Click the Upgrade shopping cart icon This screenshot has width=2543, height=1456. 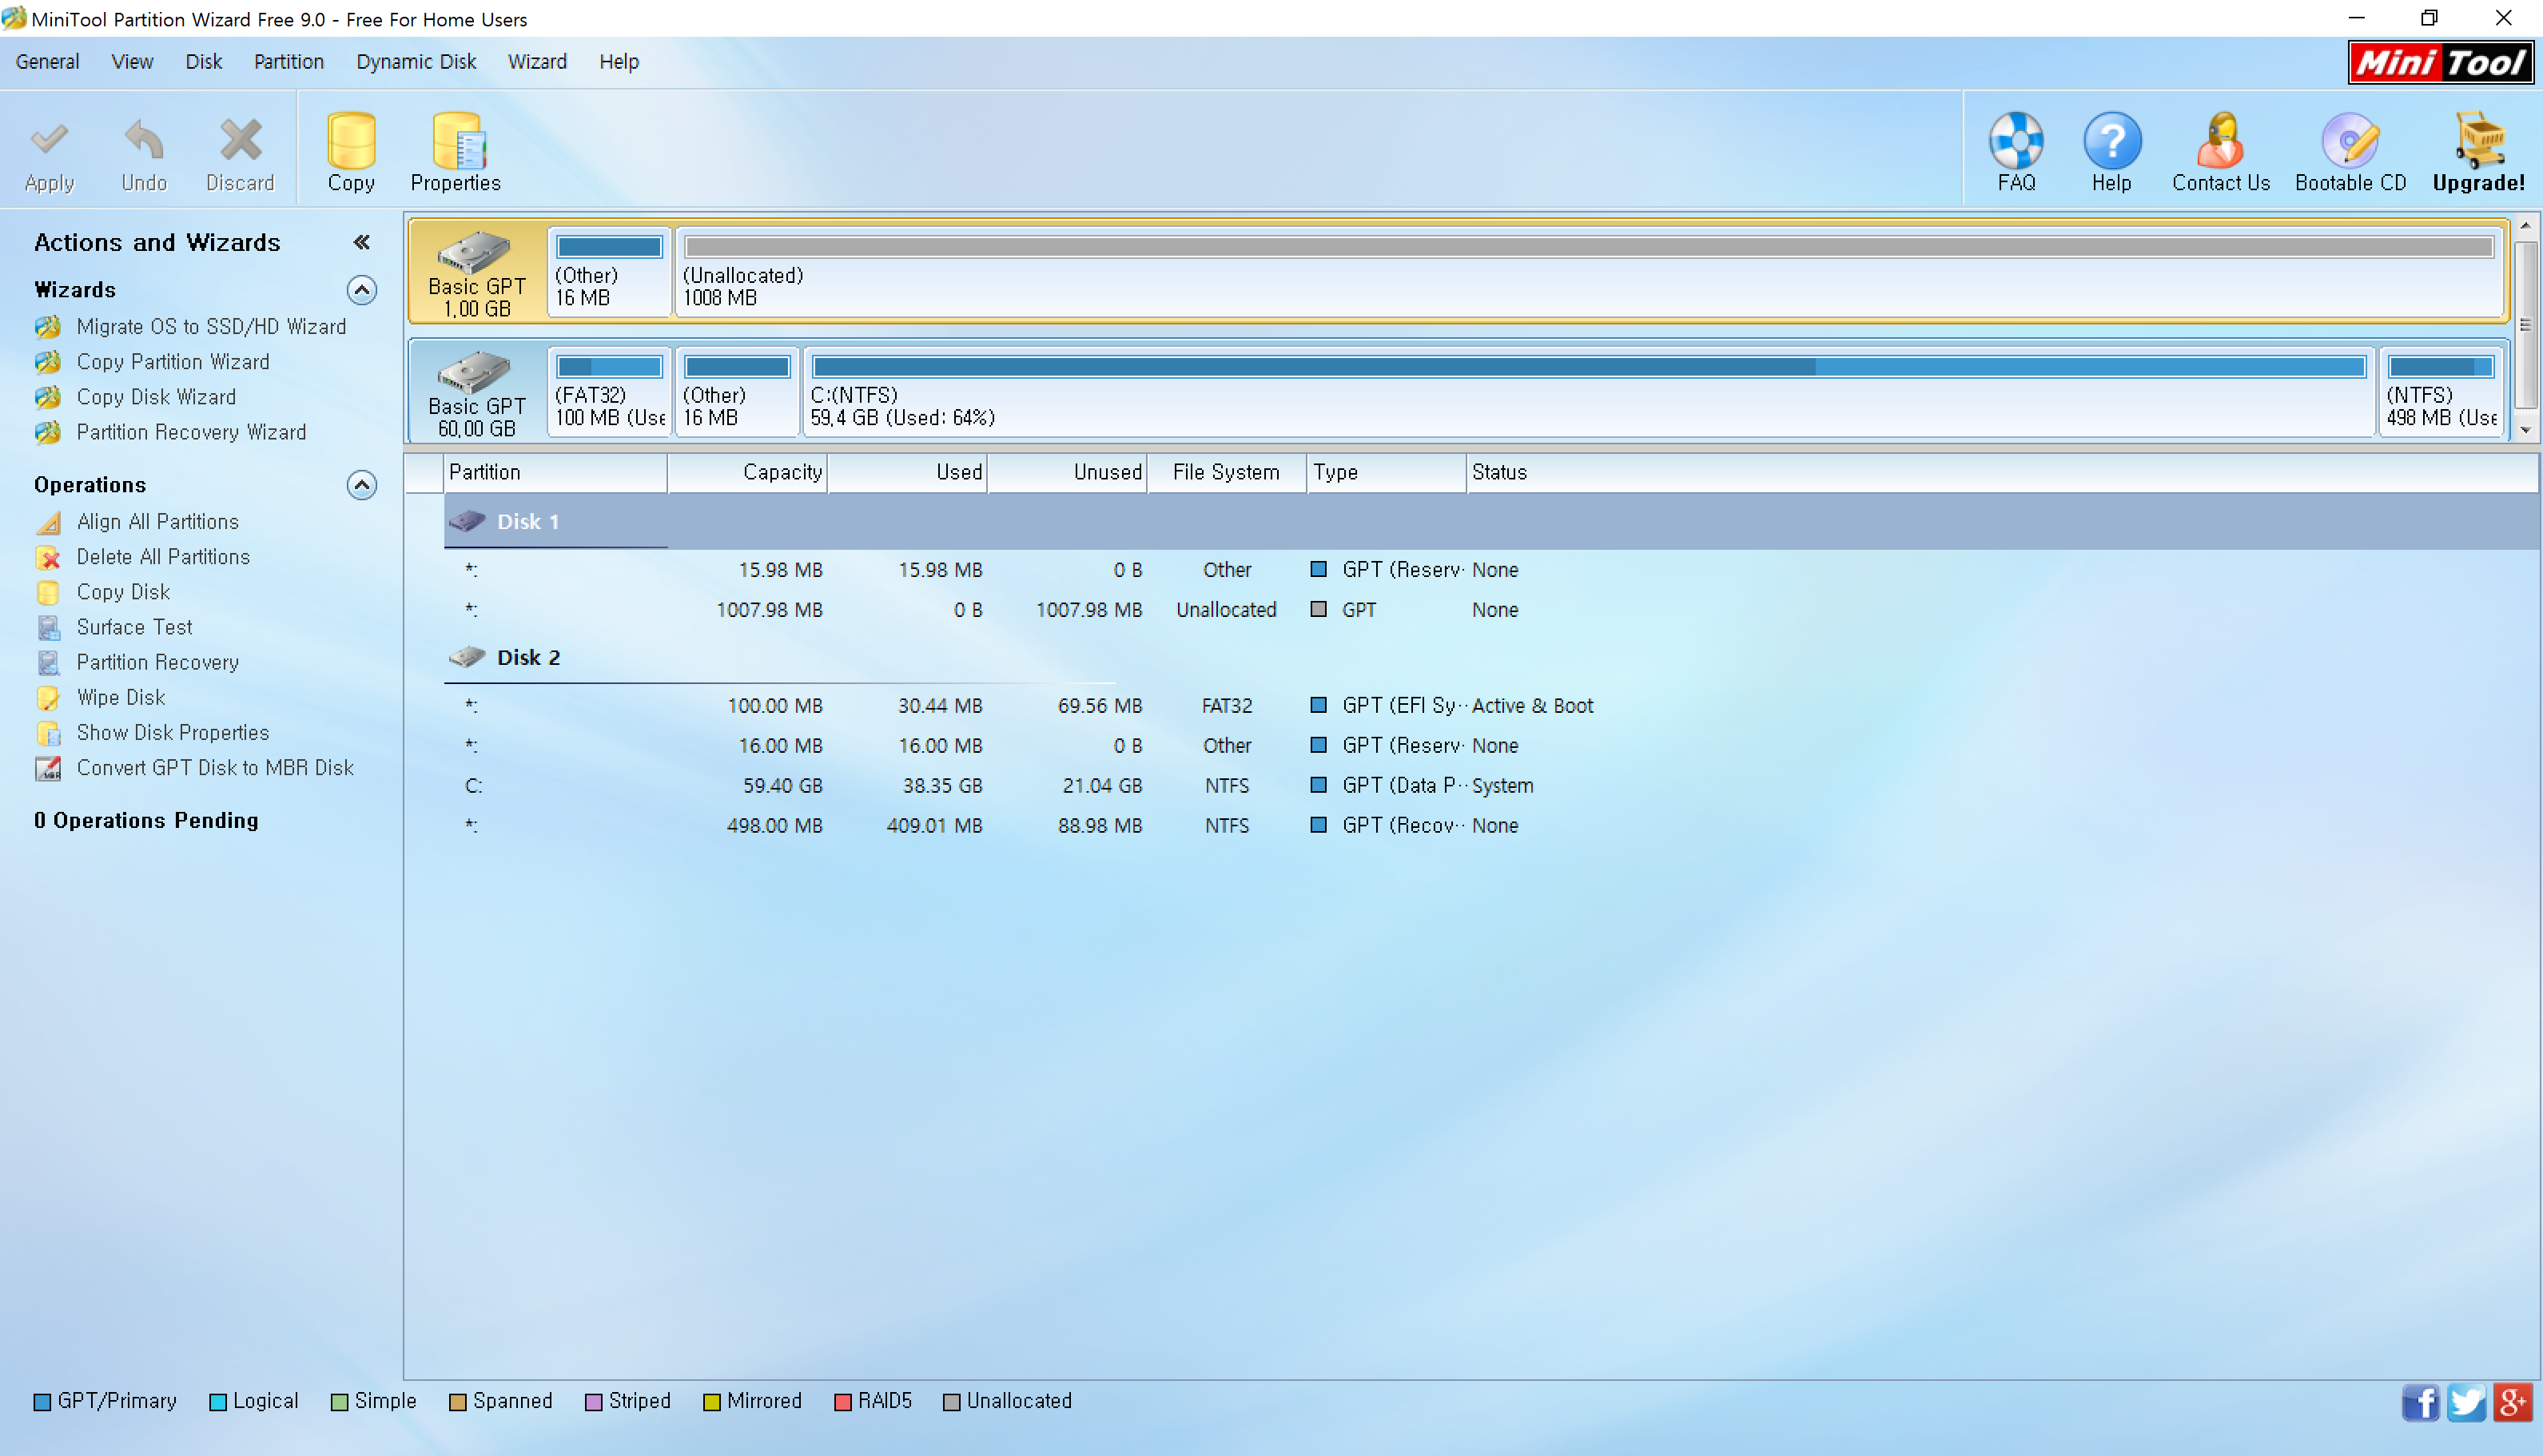coord(2478,150)
